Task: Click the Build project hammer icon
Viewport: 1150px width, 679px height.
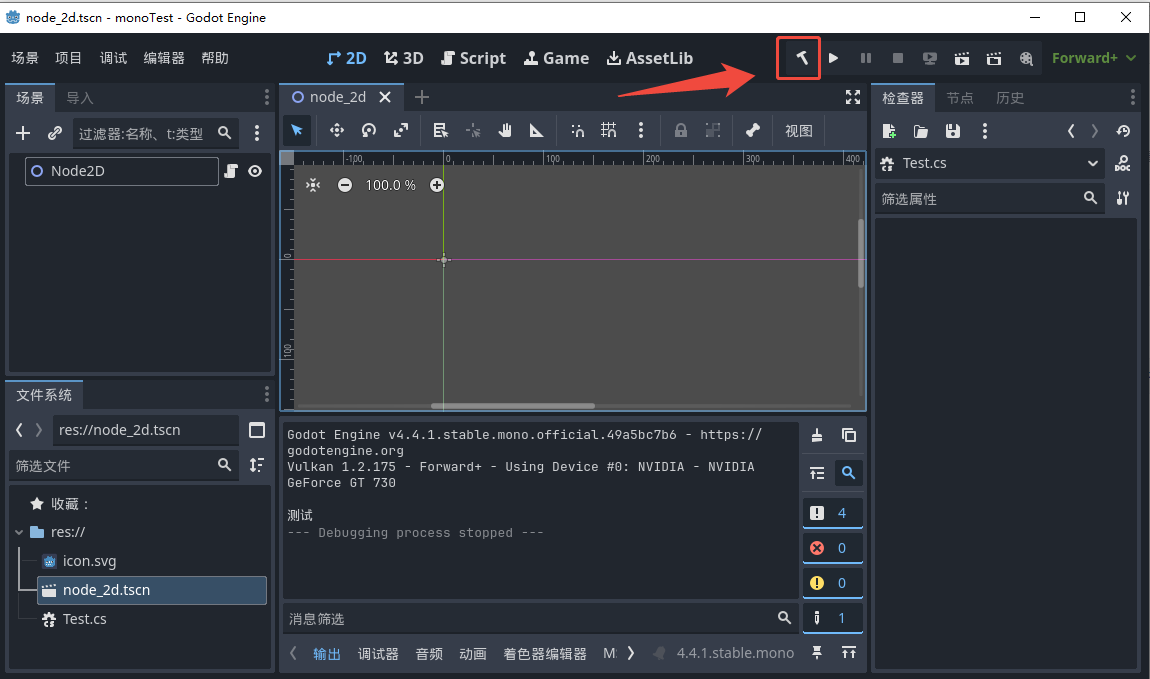Action: (802, 58)
